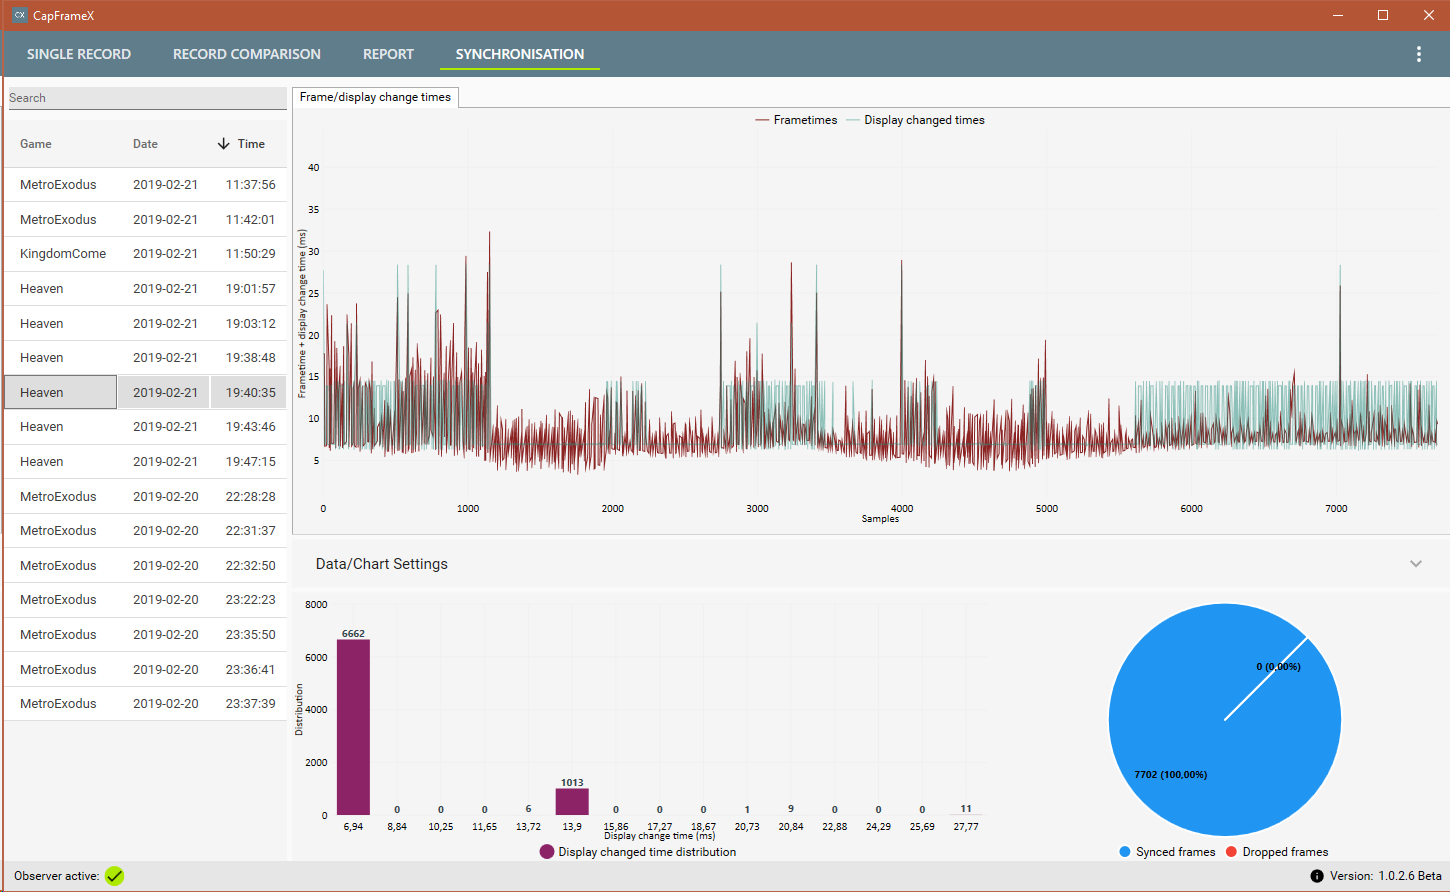This screenshot has height=892, width=1450.
Task: Minimize the CapFrameX window
Action: [x=1339, y=15]
